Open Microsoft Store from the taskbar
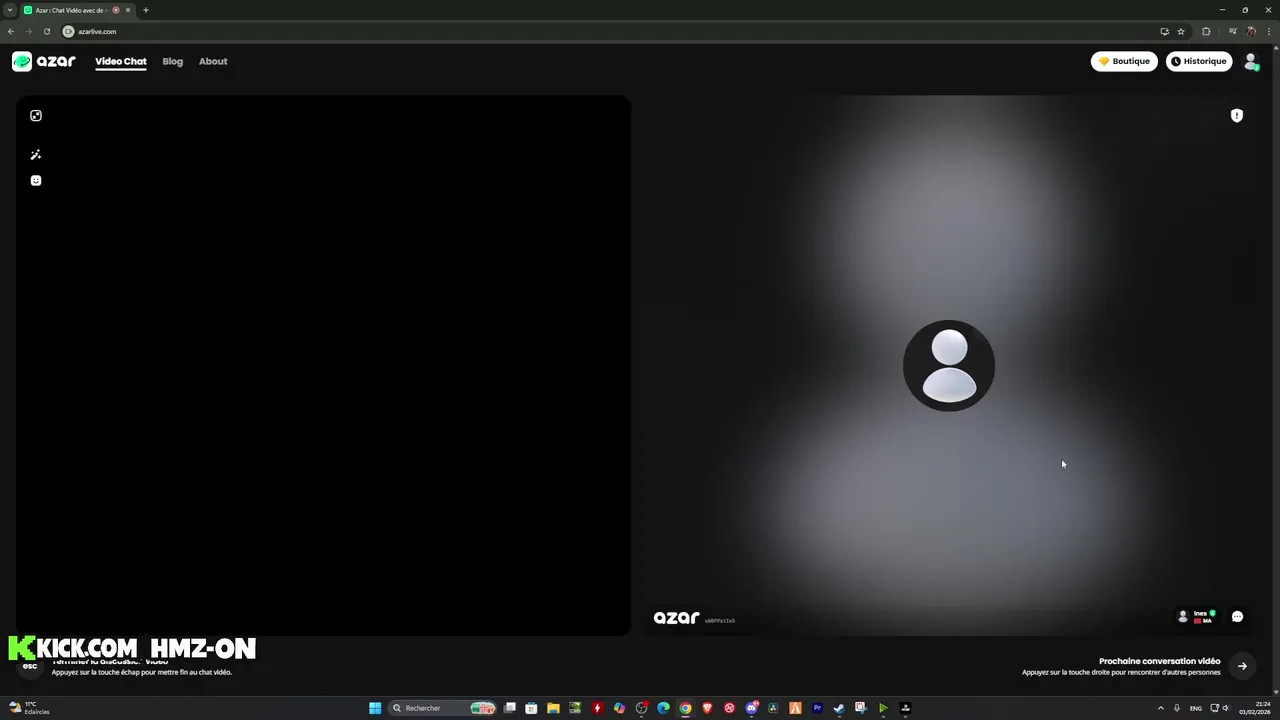Viewport: 1280px width, 720px height. pos(531,708)
